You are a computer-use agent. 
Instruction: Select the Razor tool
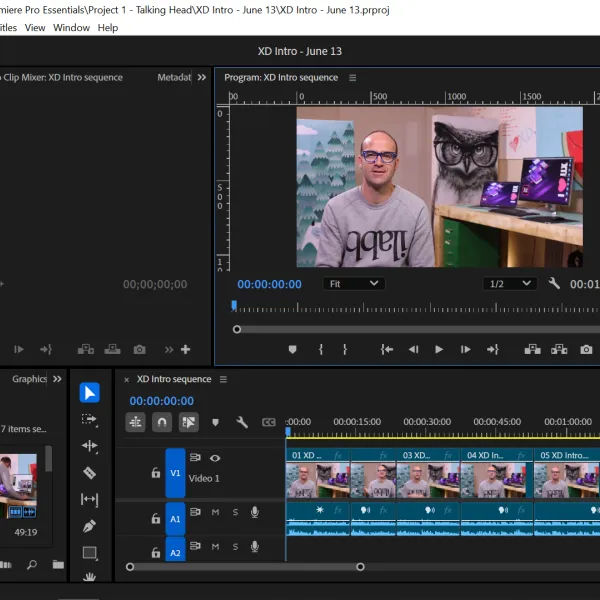click(x=90, y=473)
